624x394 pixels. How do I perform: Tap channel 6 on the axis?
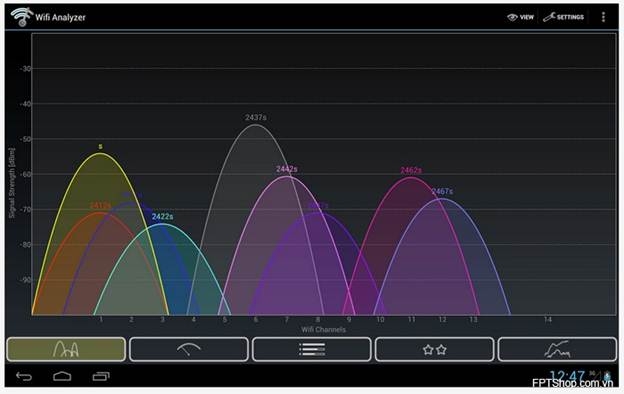[255, 320]
